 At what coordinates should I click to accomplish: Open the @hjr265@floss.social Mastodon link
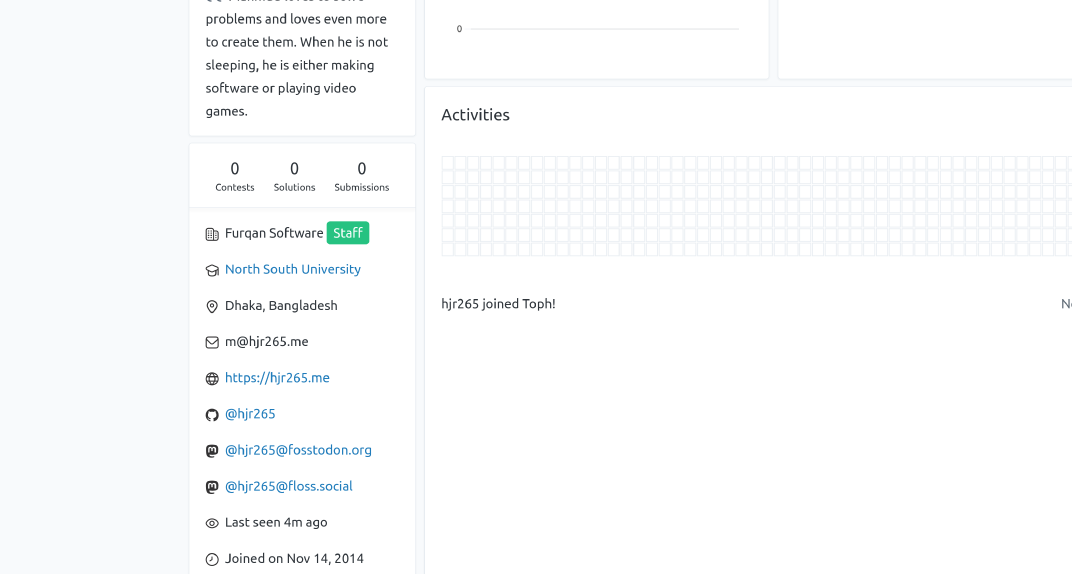point(288,486)
